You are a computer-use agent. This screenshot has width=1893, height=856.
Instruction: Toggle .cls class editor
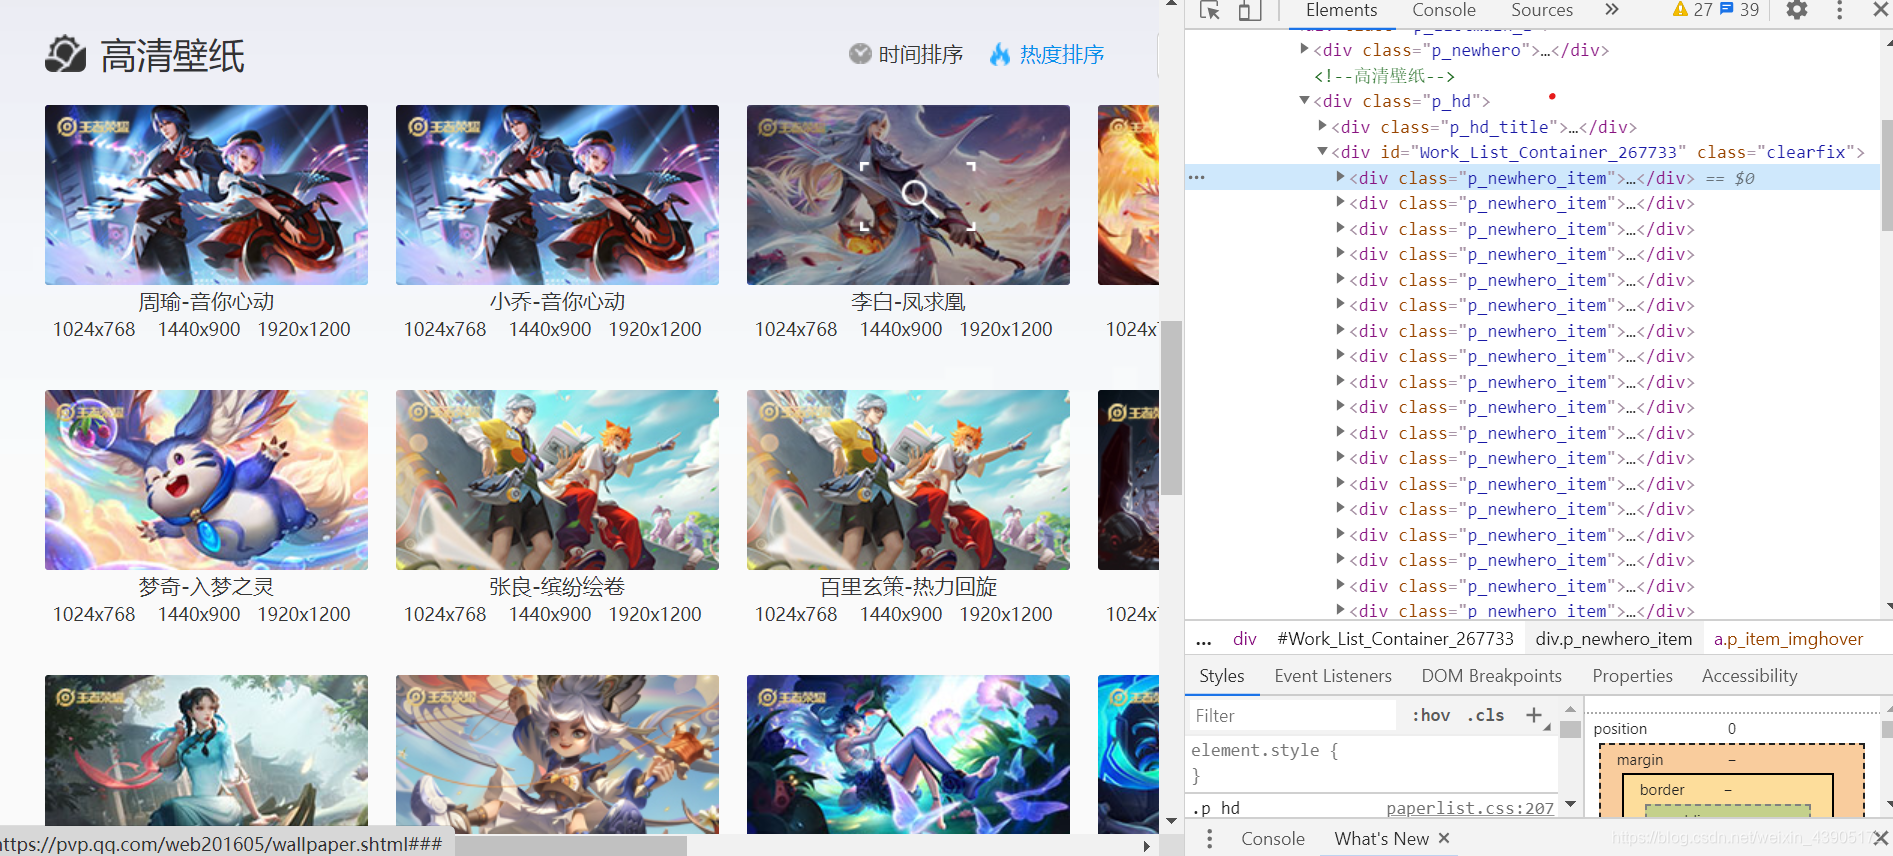pos(1486,715)
